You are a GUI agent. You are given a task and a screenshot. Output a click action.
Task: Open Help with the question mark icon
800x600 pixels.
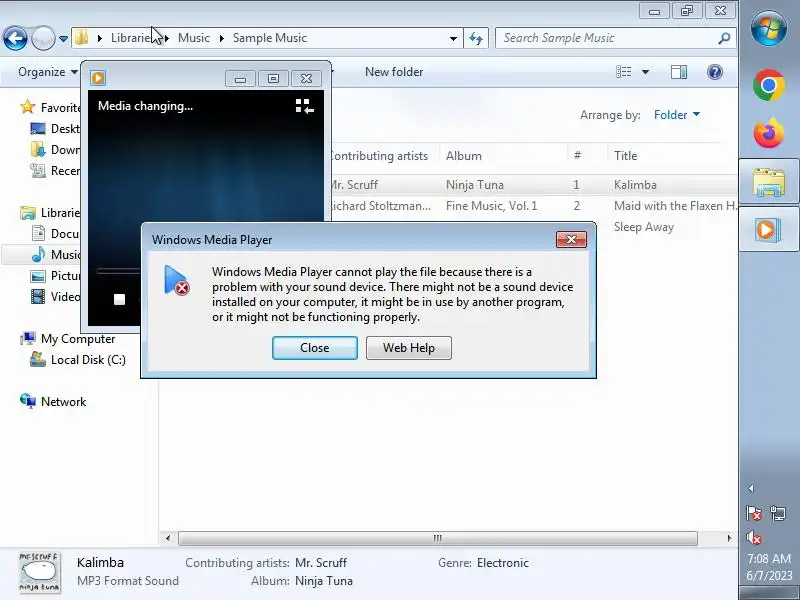[715, 72]
